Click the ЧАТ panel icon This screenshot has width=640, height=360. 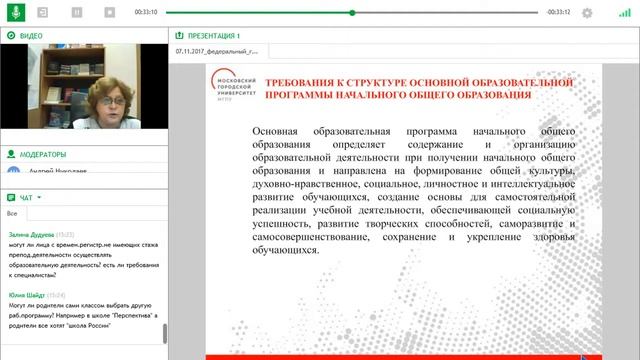coord(11,198)
